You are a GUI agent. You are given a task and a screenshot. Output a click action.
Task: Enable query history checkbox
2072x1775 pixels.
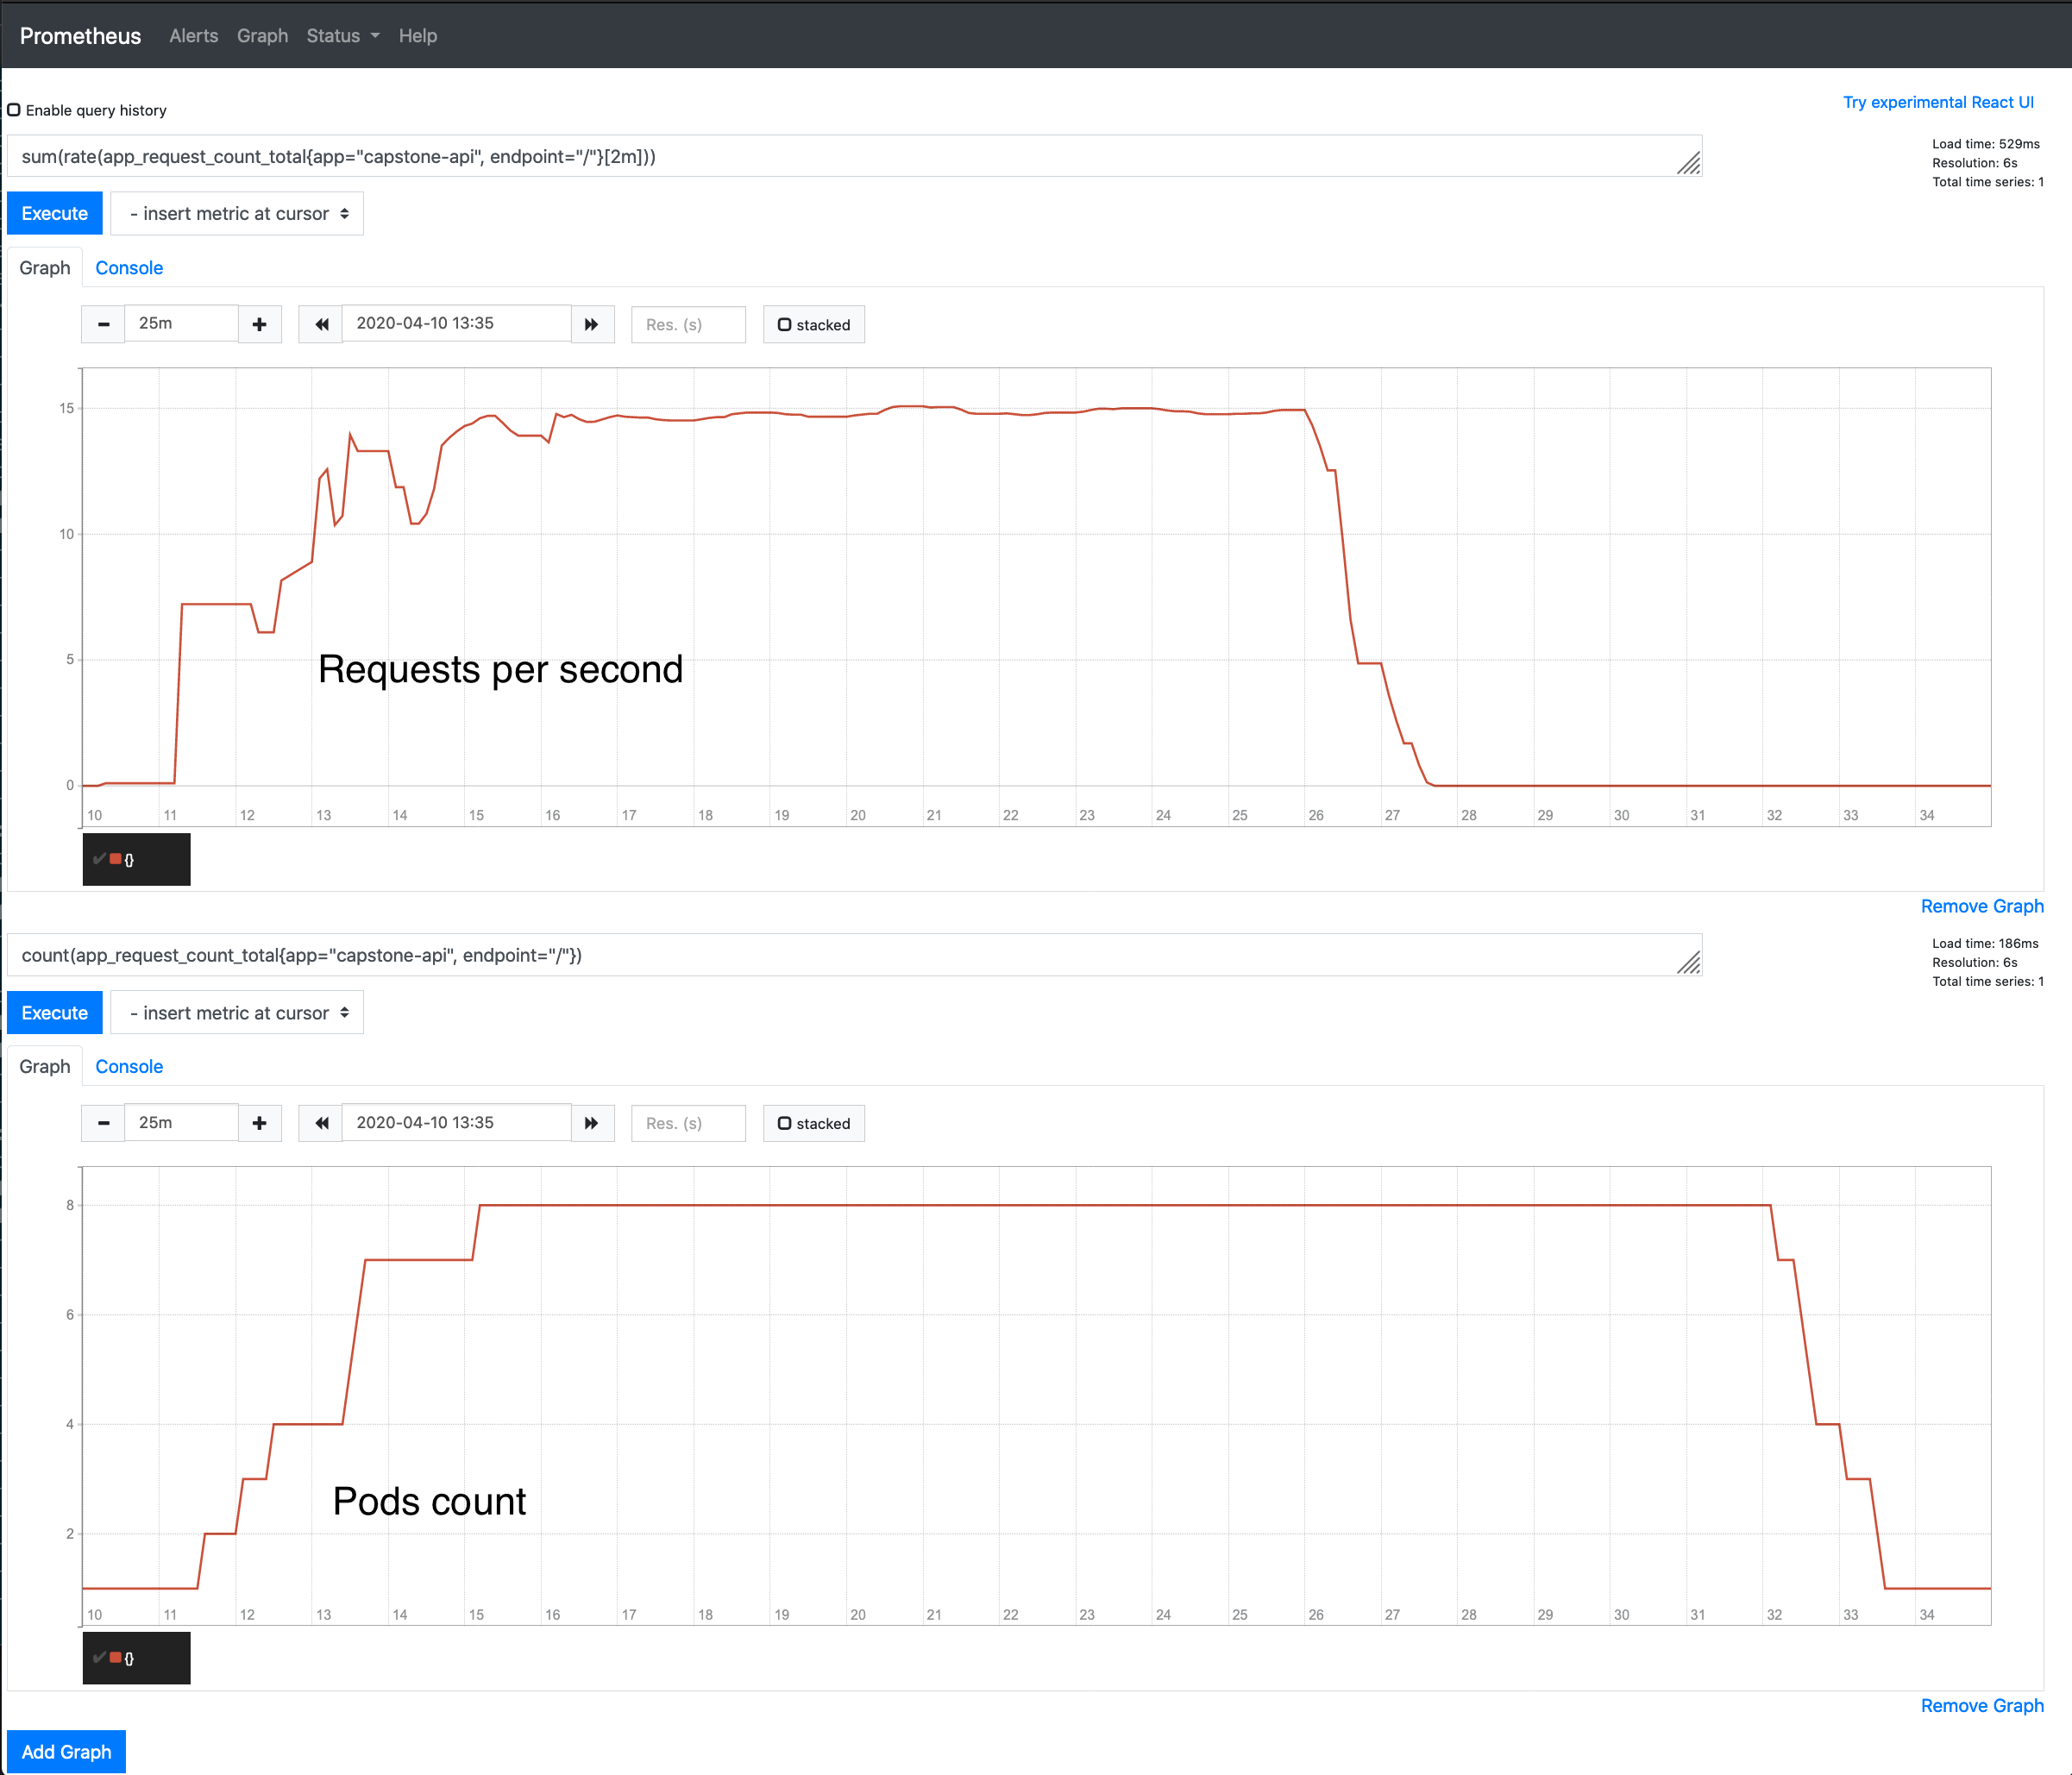click(14, 110)
